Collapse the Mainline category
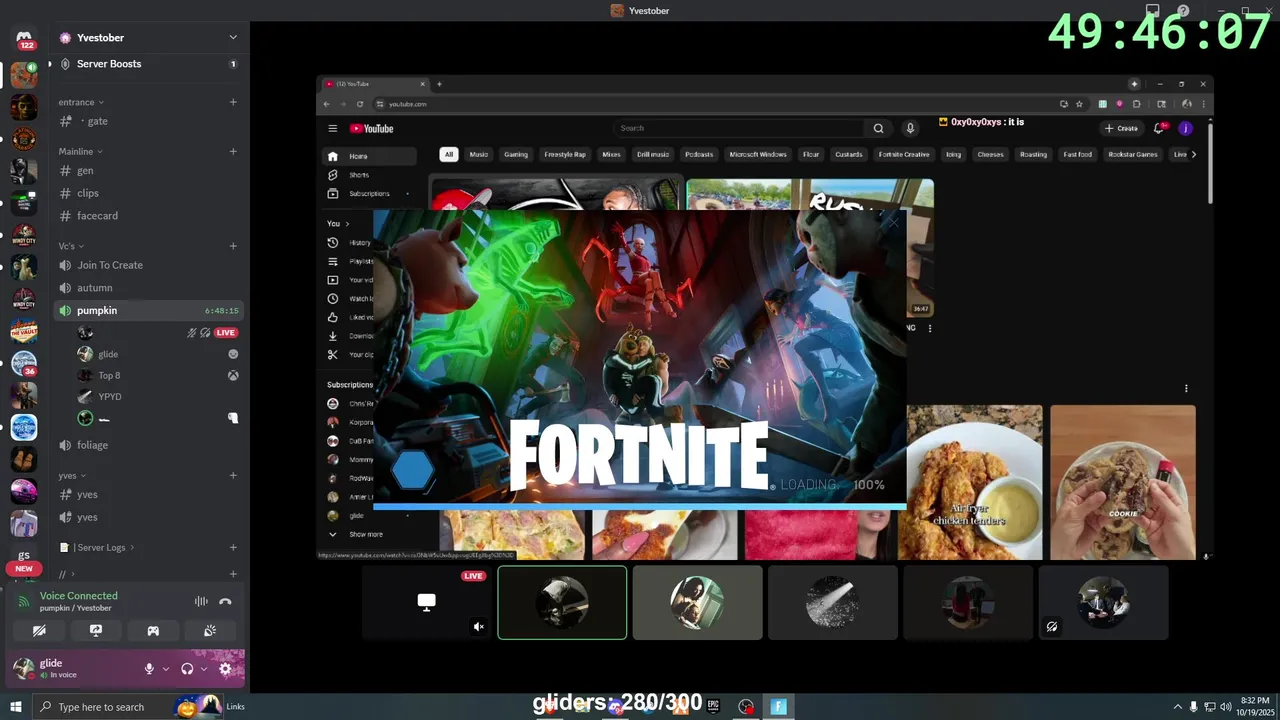 (81, 152)
